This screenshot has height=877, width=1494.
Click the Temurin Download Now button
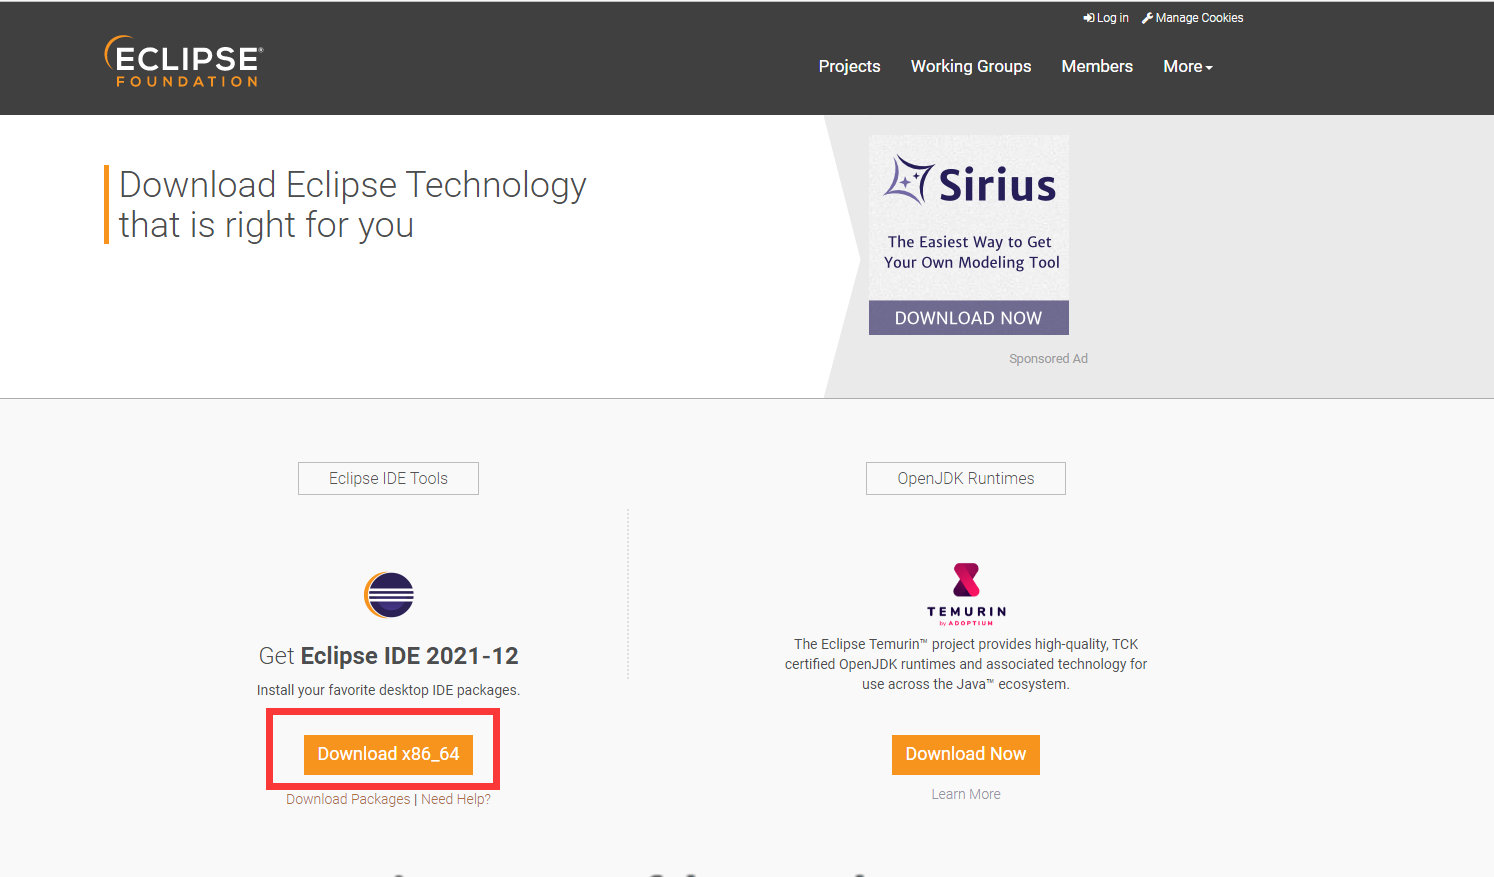pos(966,754)
